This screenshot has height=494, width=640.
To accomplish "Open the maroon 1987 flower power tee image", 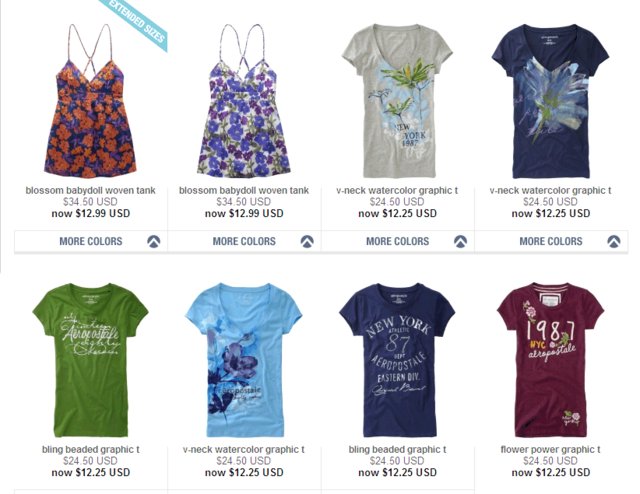I will click(x=551, y=360).
